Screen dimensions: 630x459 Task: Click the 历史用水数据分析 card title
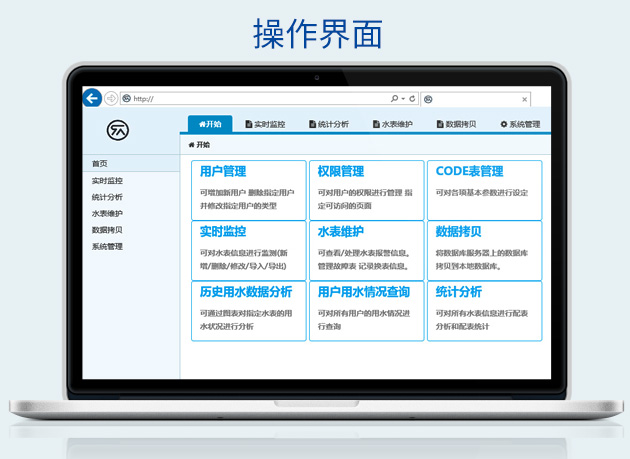point(245,292)
